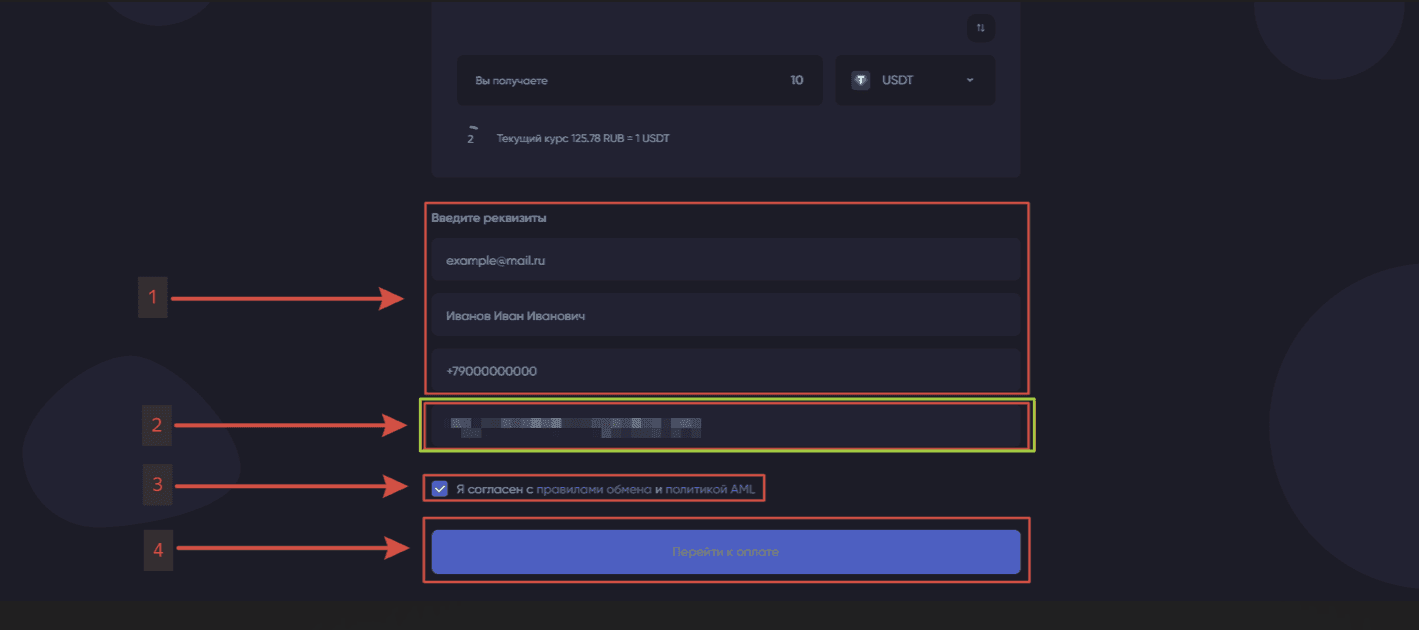Click the blurred wallet address field
Screen dimensions: 1419x630
coord(726,427)
